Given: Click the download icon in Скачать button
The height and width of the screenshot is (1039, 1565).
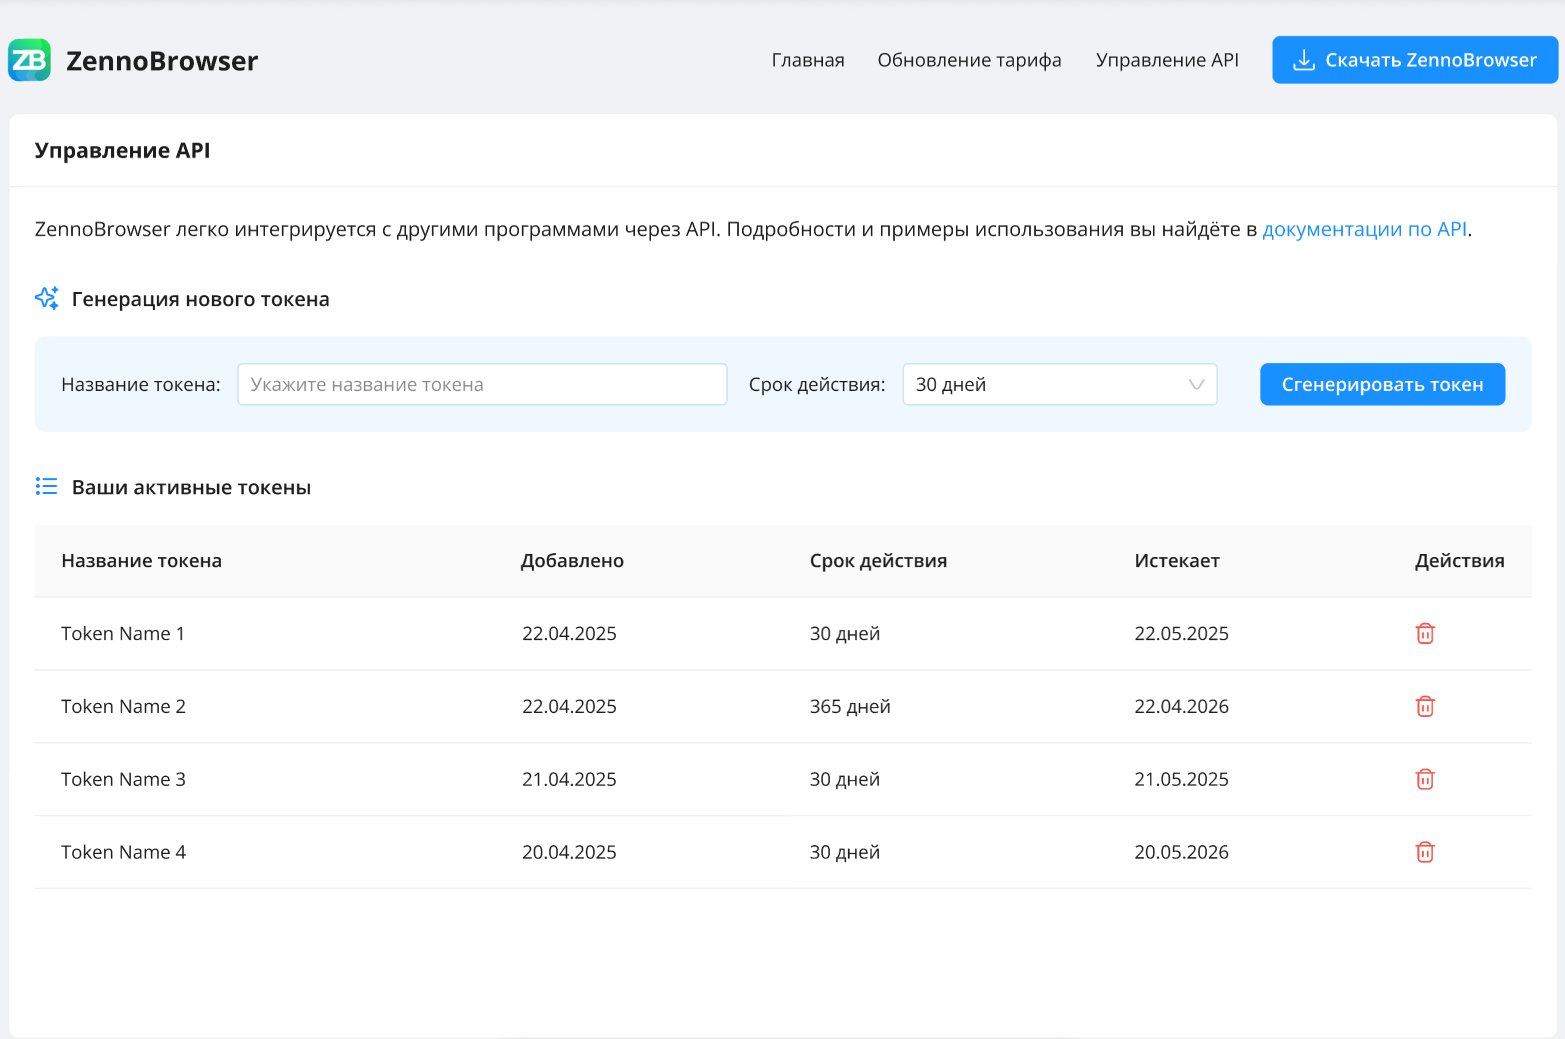Looking at the screenshot, I should coord(1303,60).
